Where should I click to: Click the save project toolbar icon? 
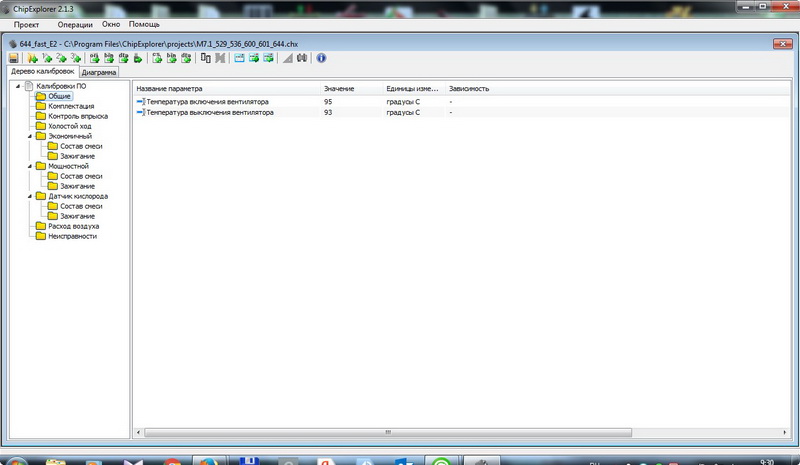point(14,58)
